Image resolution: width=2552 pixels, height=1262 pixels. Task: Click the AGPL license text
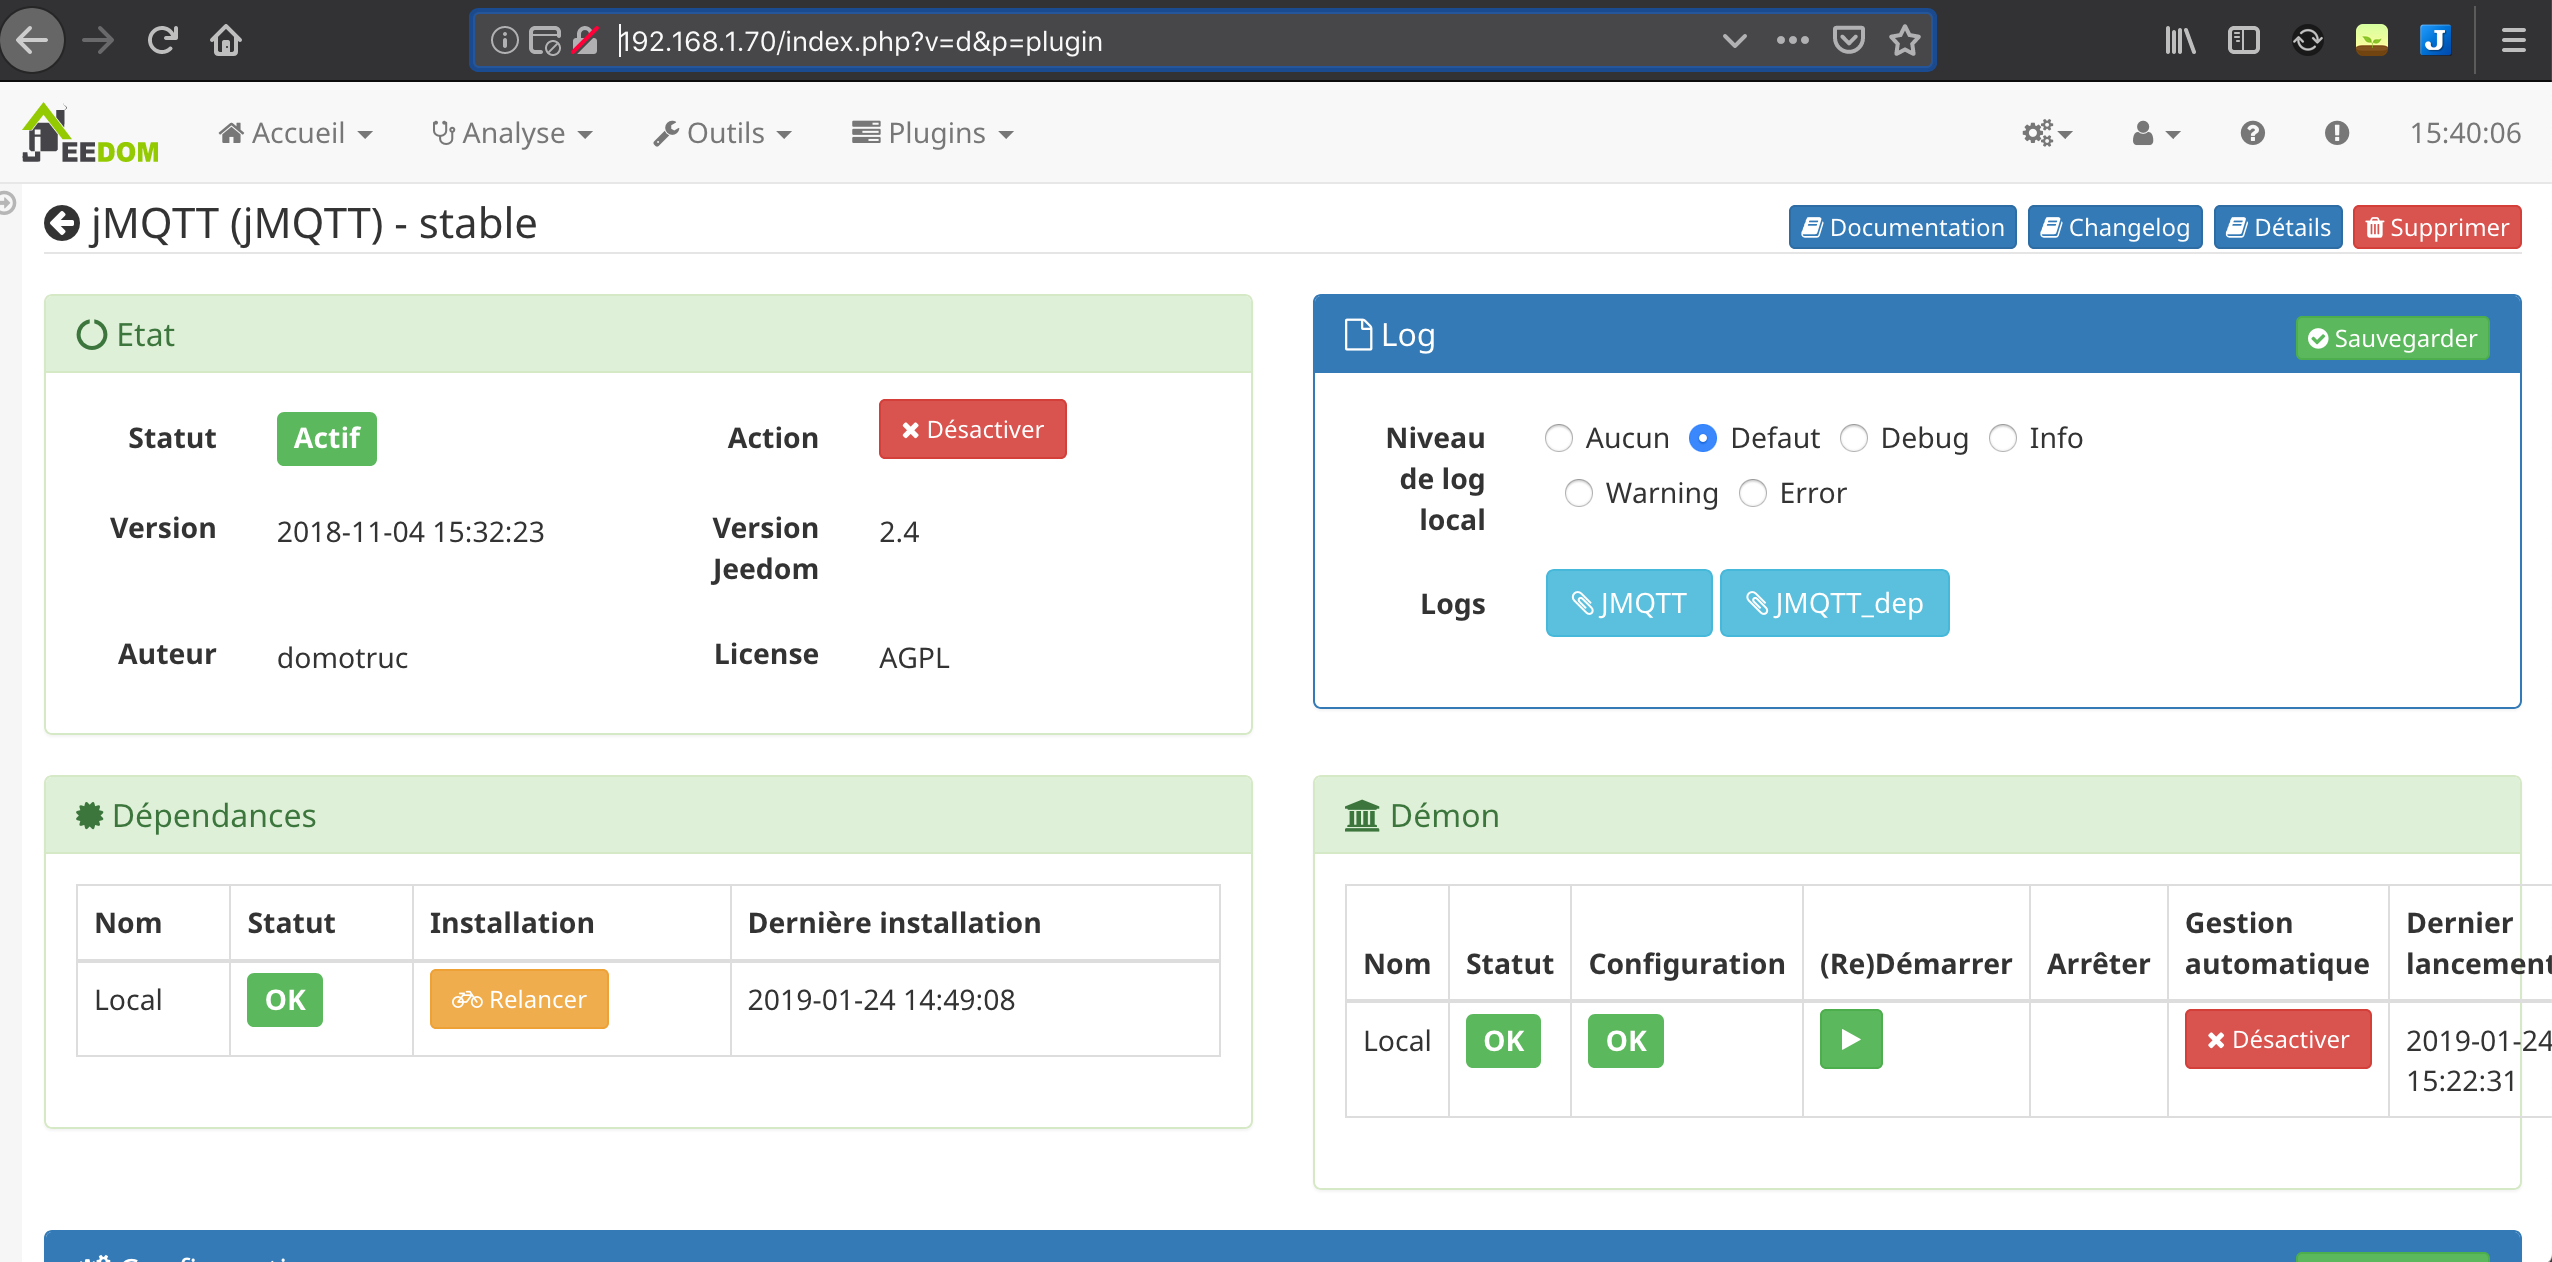pos(914,657)
